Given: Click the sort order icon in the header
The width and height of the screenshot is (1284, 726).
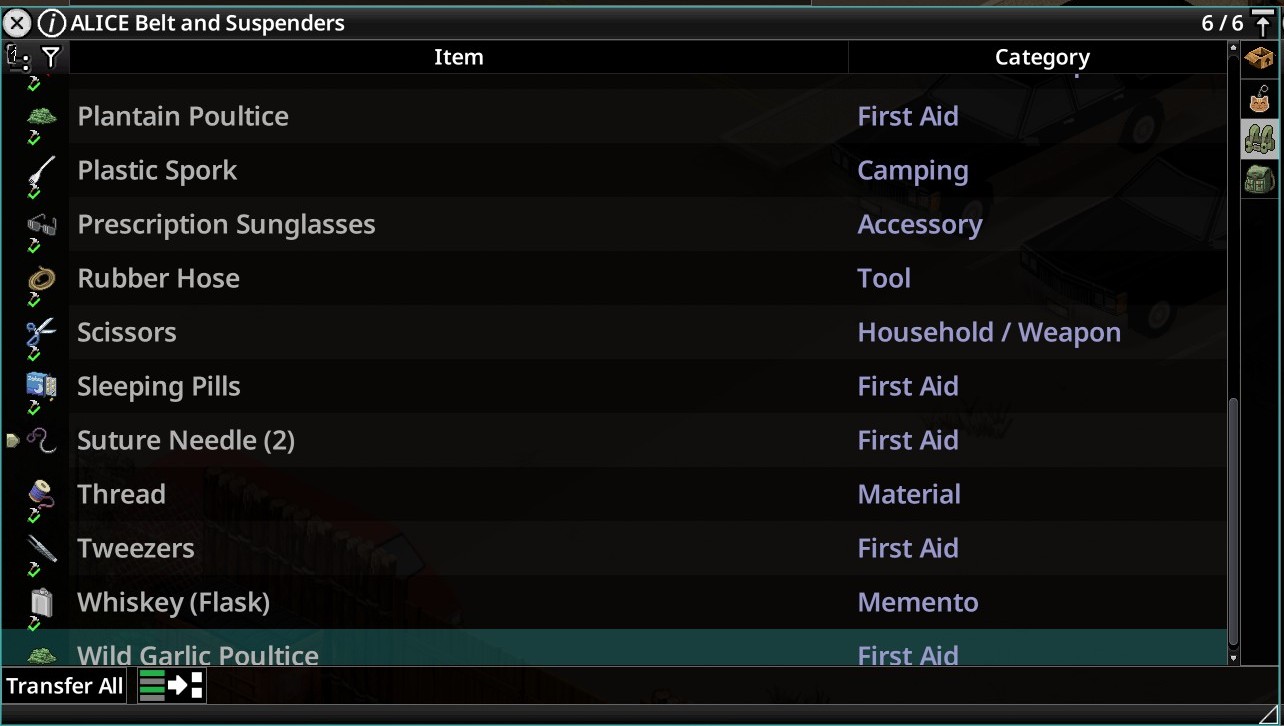Looking at the screenshot, I should [18, 57].
